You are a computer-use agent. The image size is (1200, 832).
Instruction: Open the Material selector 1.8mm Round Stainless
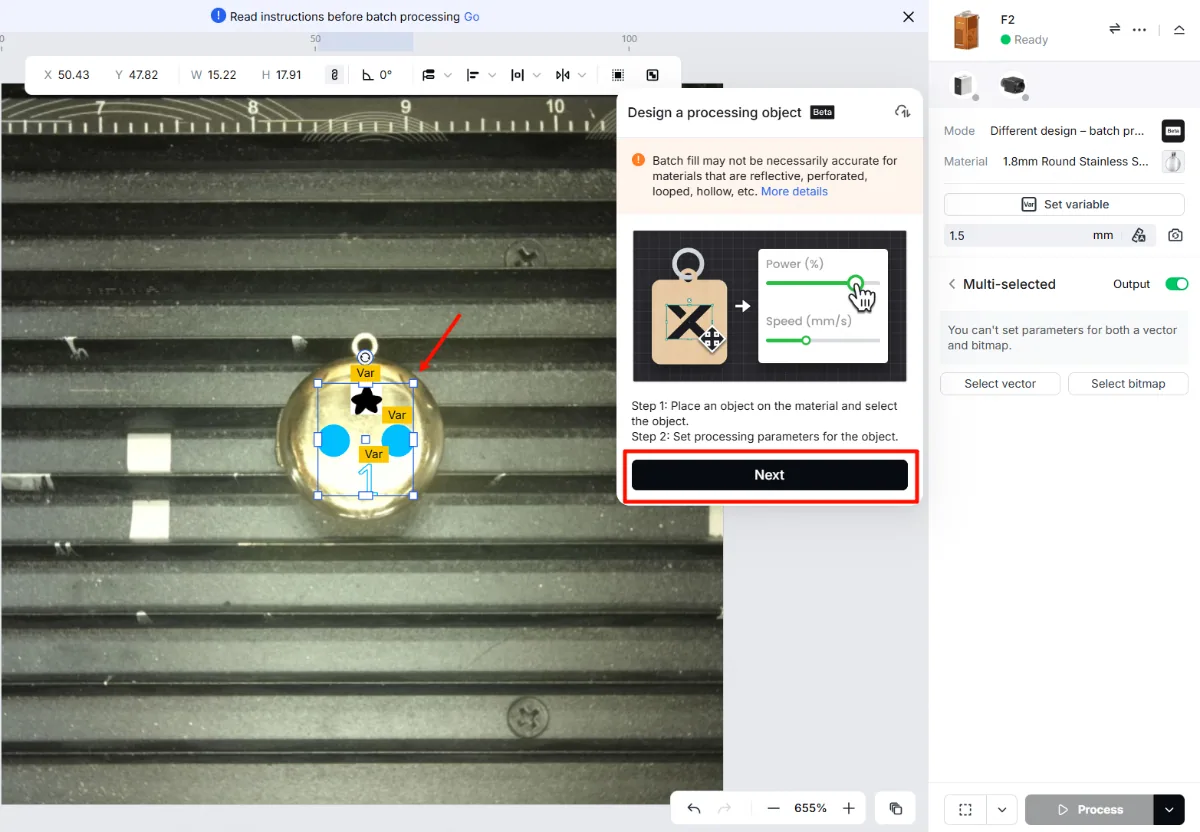pos(1075,161)
